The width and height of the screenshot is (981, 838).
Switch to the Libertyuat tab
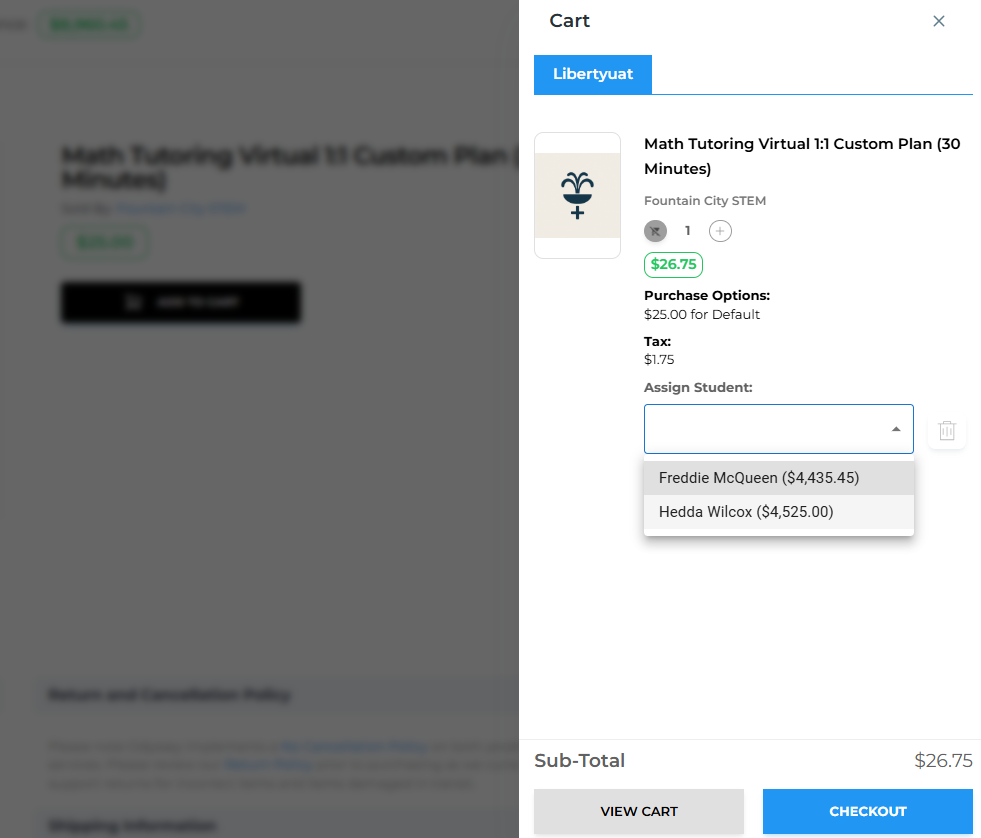(593, 75)
